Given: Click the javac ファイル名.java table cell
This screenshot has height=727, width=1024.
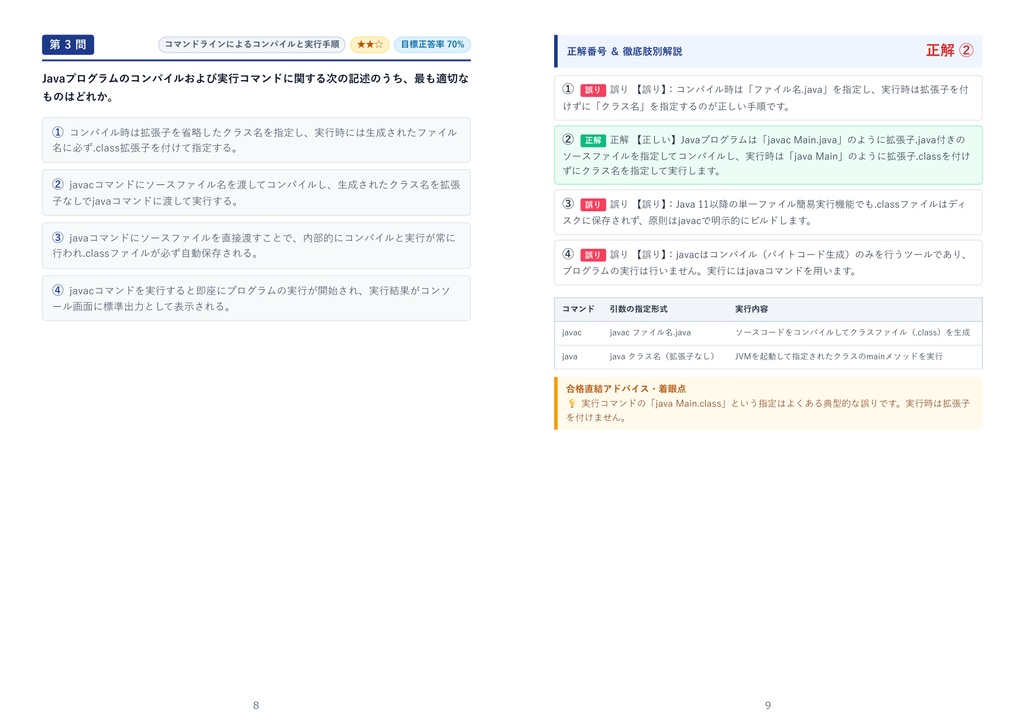Looking at the screenshot, I should click(650, 332).
